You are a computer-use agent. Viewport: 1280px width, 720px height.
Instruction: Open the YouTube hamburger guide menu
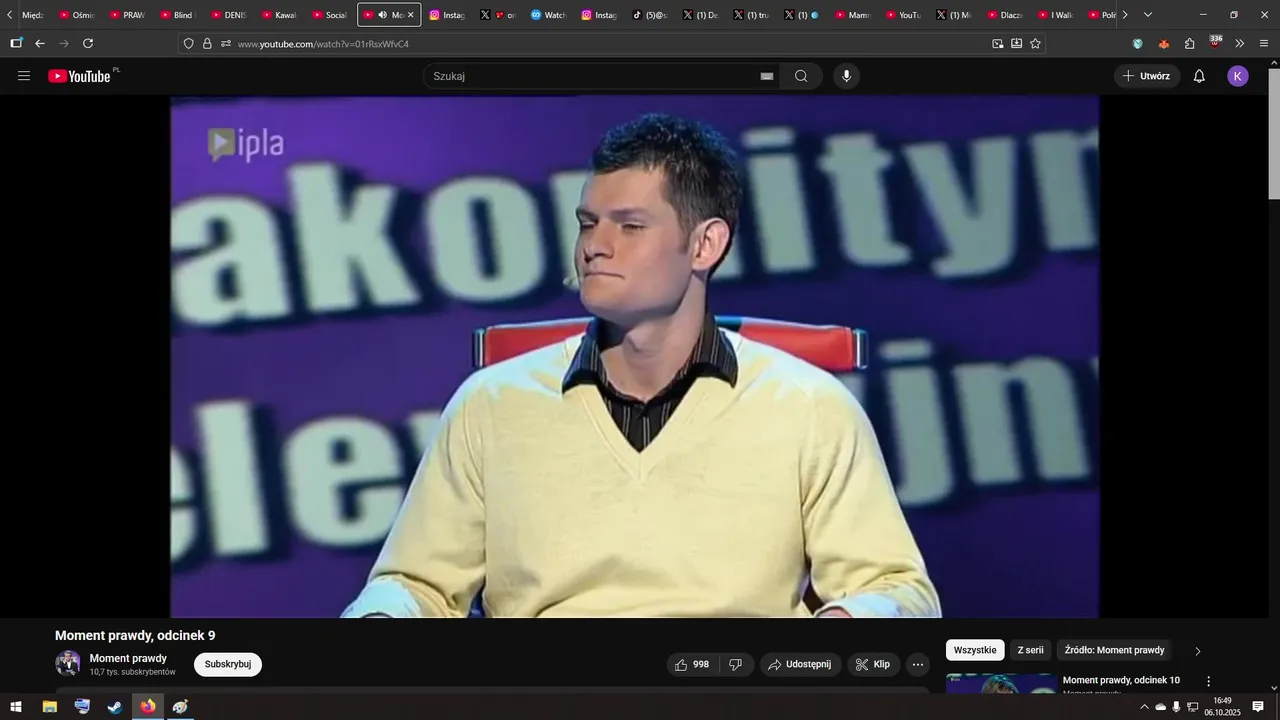click(24, 76)
